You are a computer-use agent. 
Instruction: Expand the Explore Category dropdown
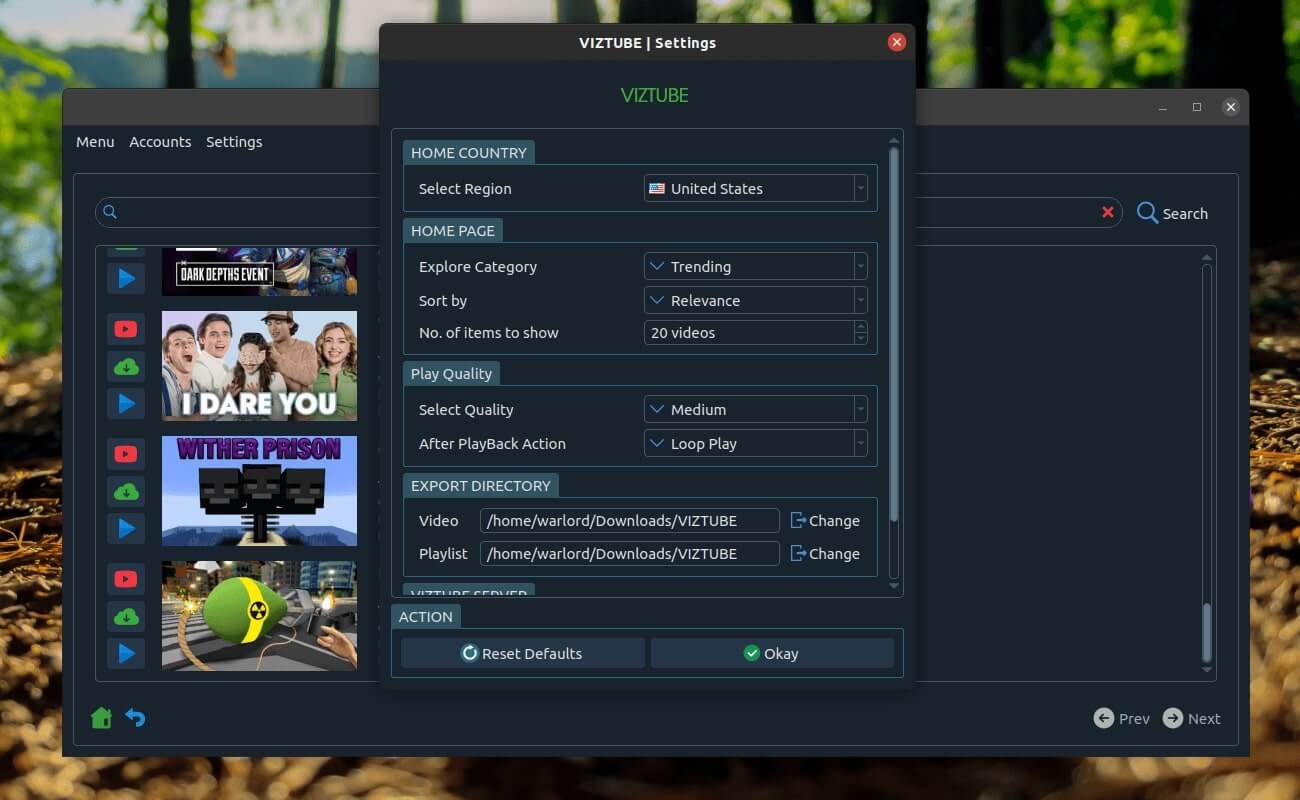pos(755,267)
